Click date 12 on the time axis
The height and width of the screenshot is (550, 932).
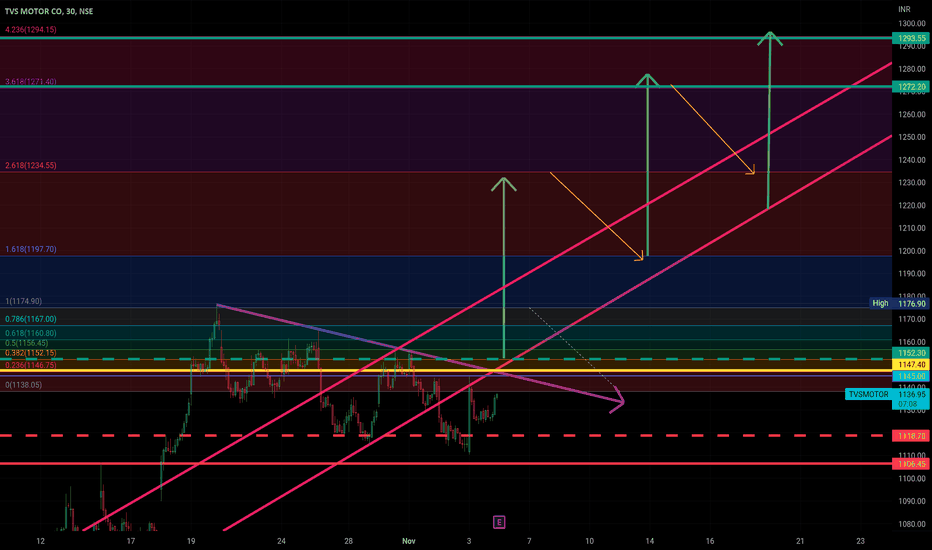40,541
